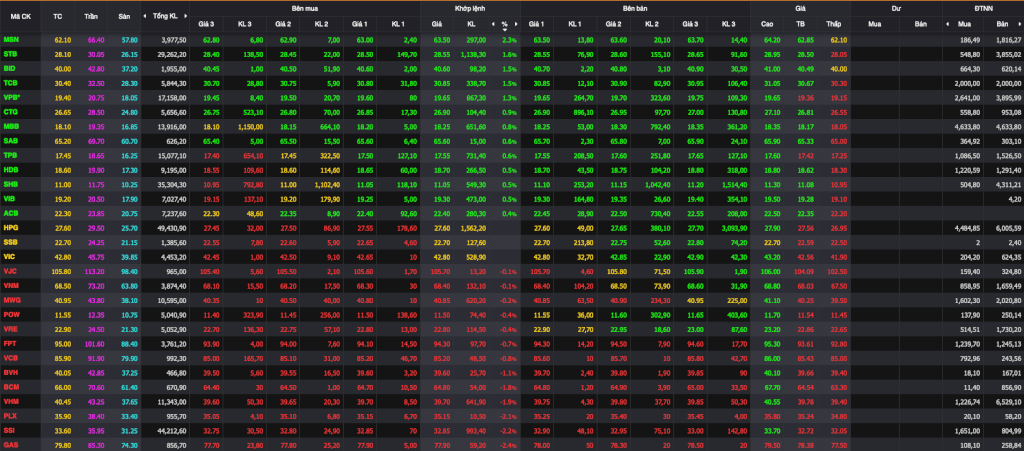Click the Trần ceiling price header
This screenshot has width=1024, height=451.
91,16
